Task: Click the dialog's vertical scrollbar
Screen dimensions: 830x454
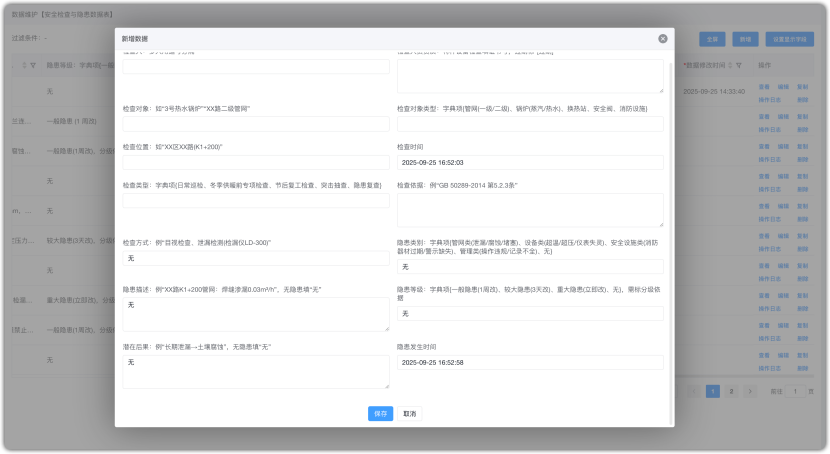Action: [671, 243]
